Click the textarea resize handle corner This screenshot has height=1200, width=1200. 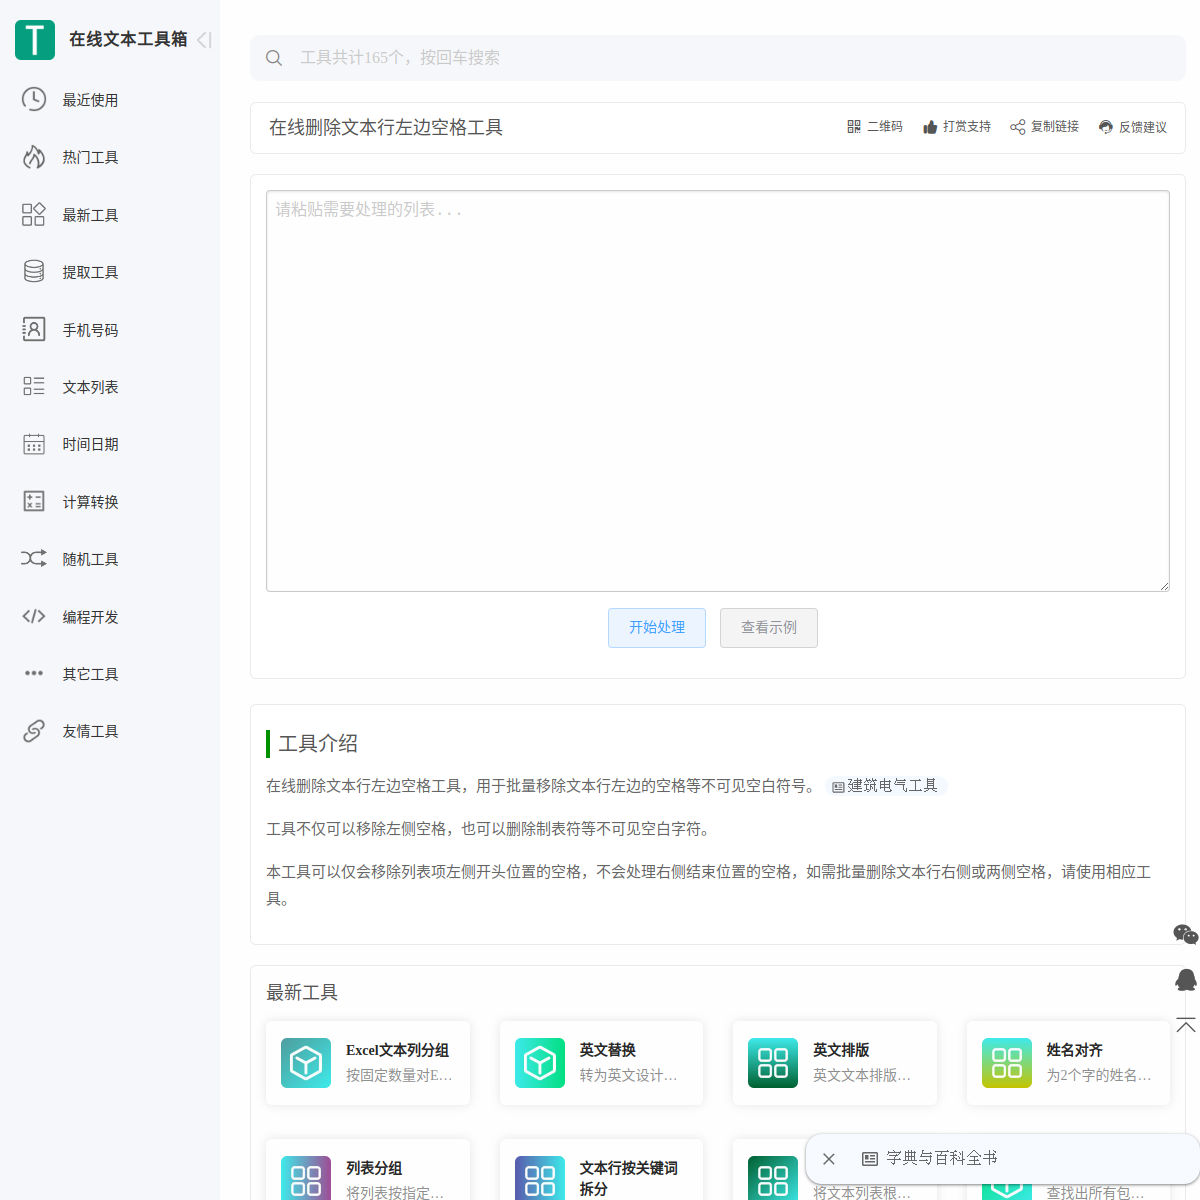tap(1164, 586)
